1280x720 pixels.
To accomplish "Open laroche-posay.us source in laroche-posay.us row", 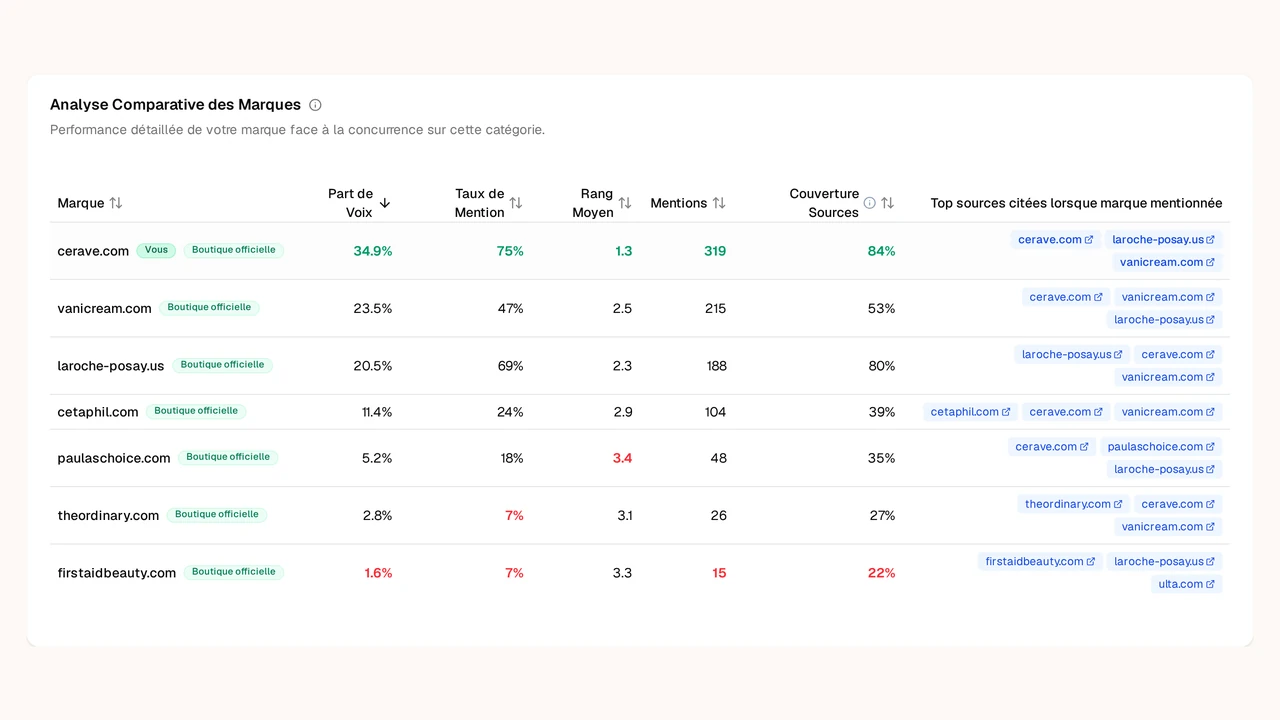I will point(1072,354).
